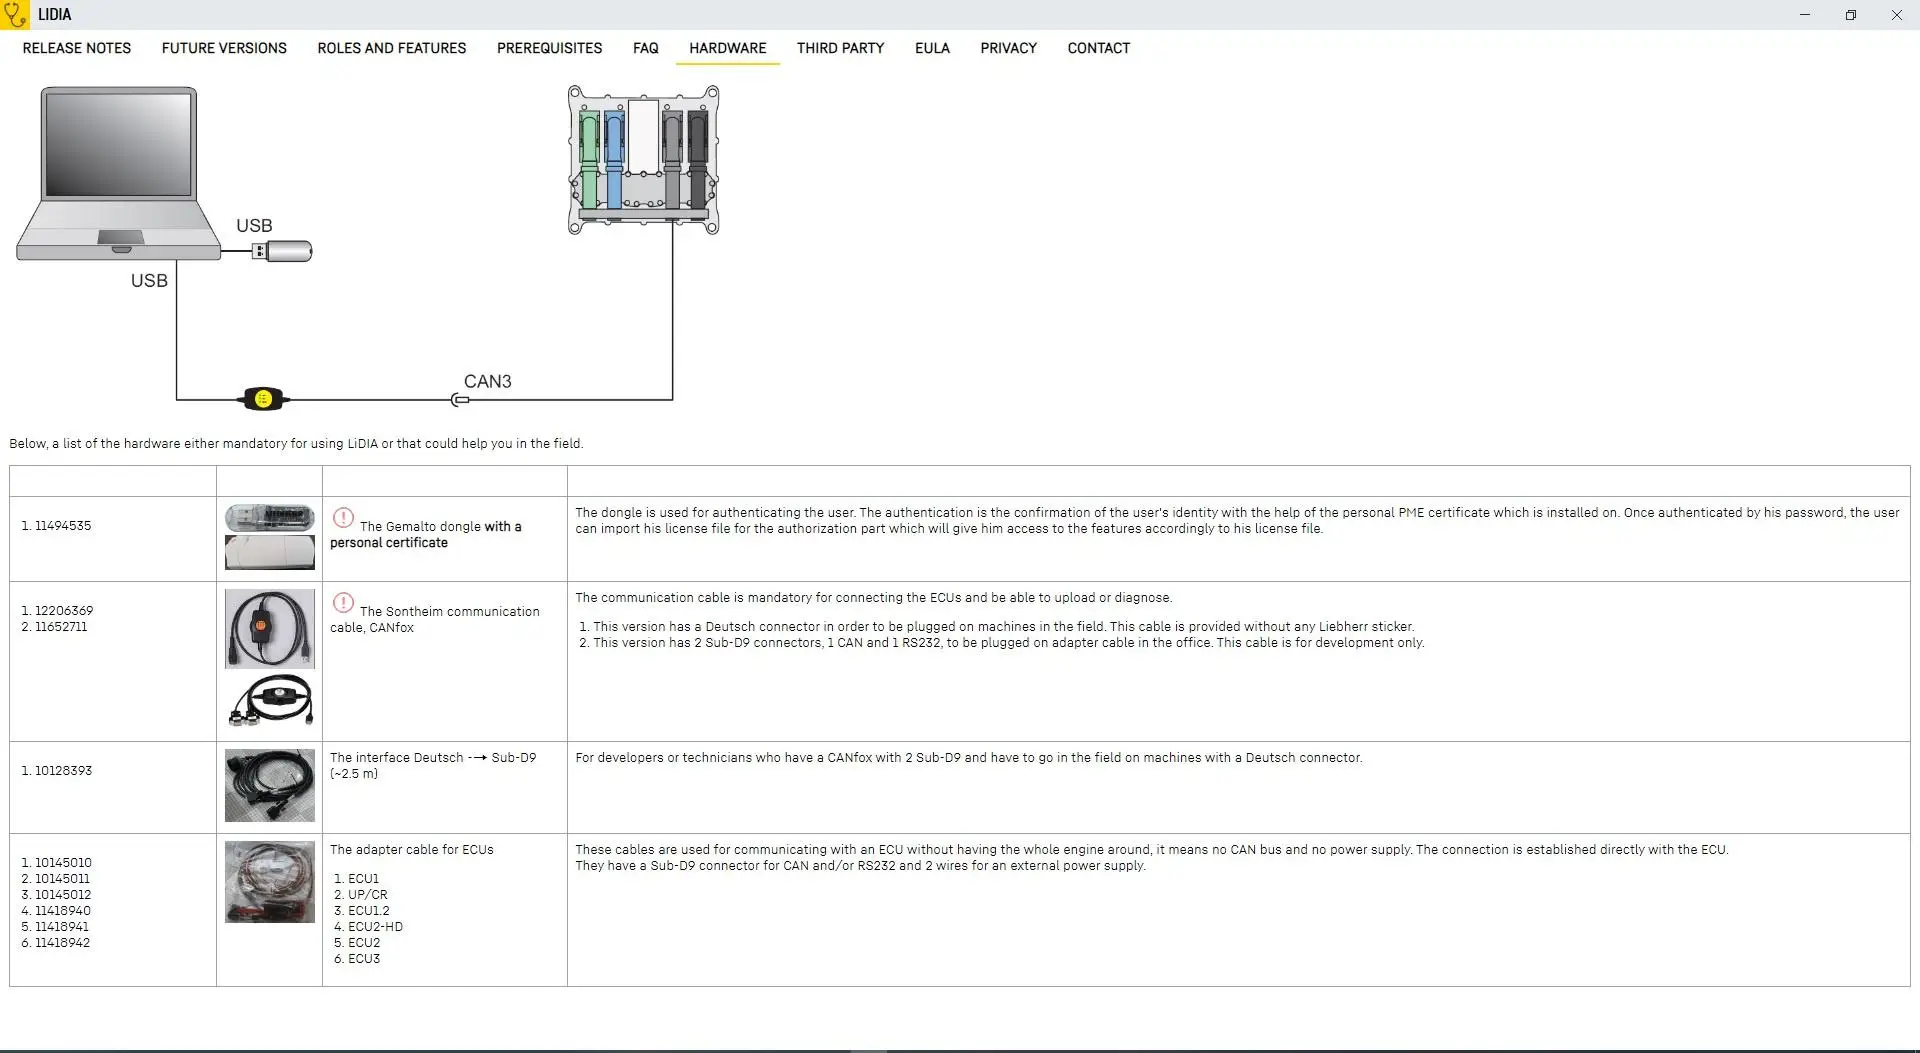Image resolution: width=1920 pixels, height=1053 pixels.
Task: Click the ECU2-HD list entry
Action: coord(376,927)
